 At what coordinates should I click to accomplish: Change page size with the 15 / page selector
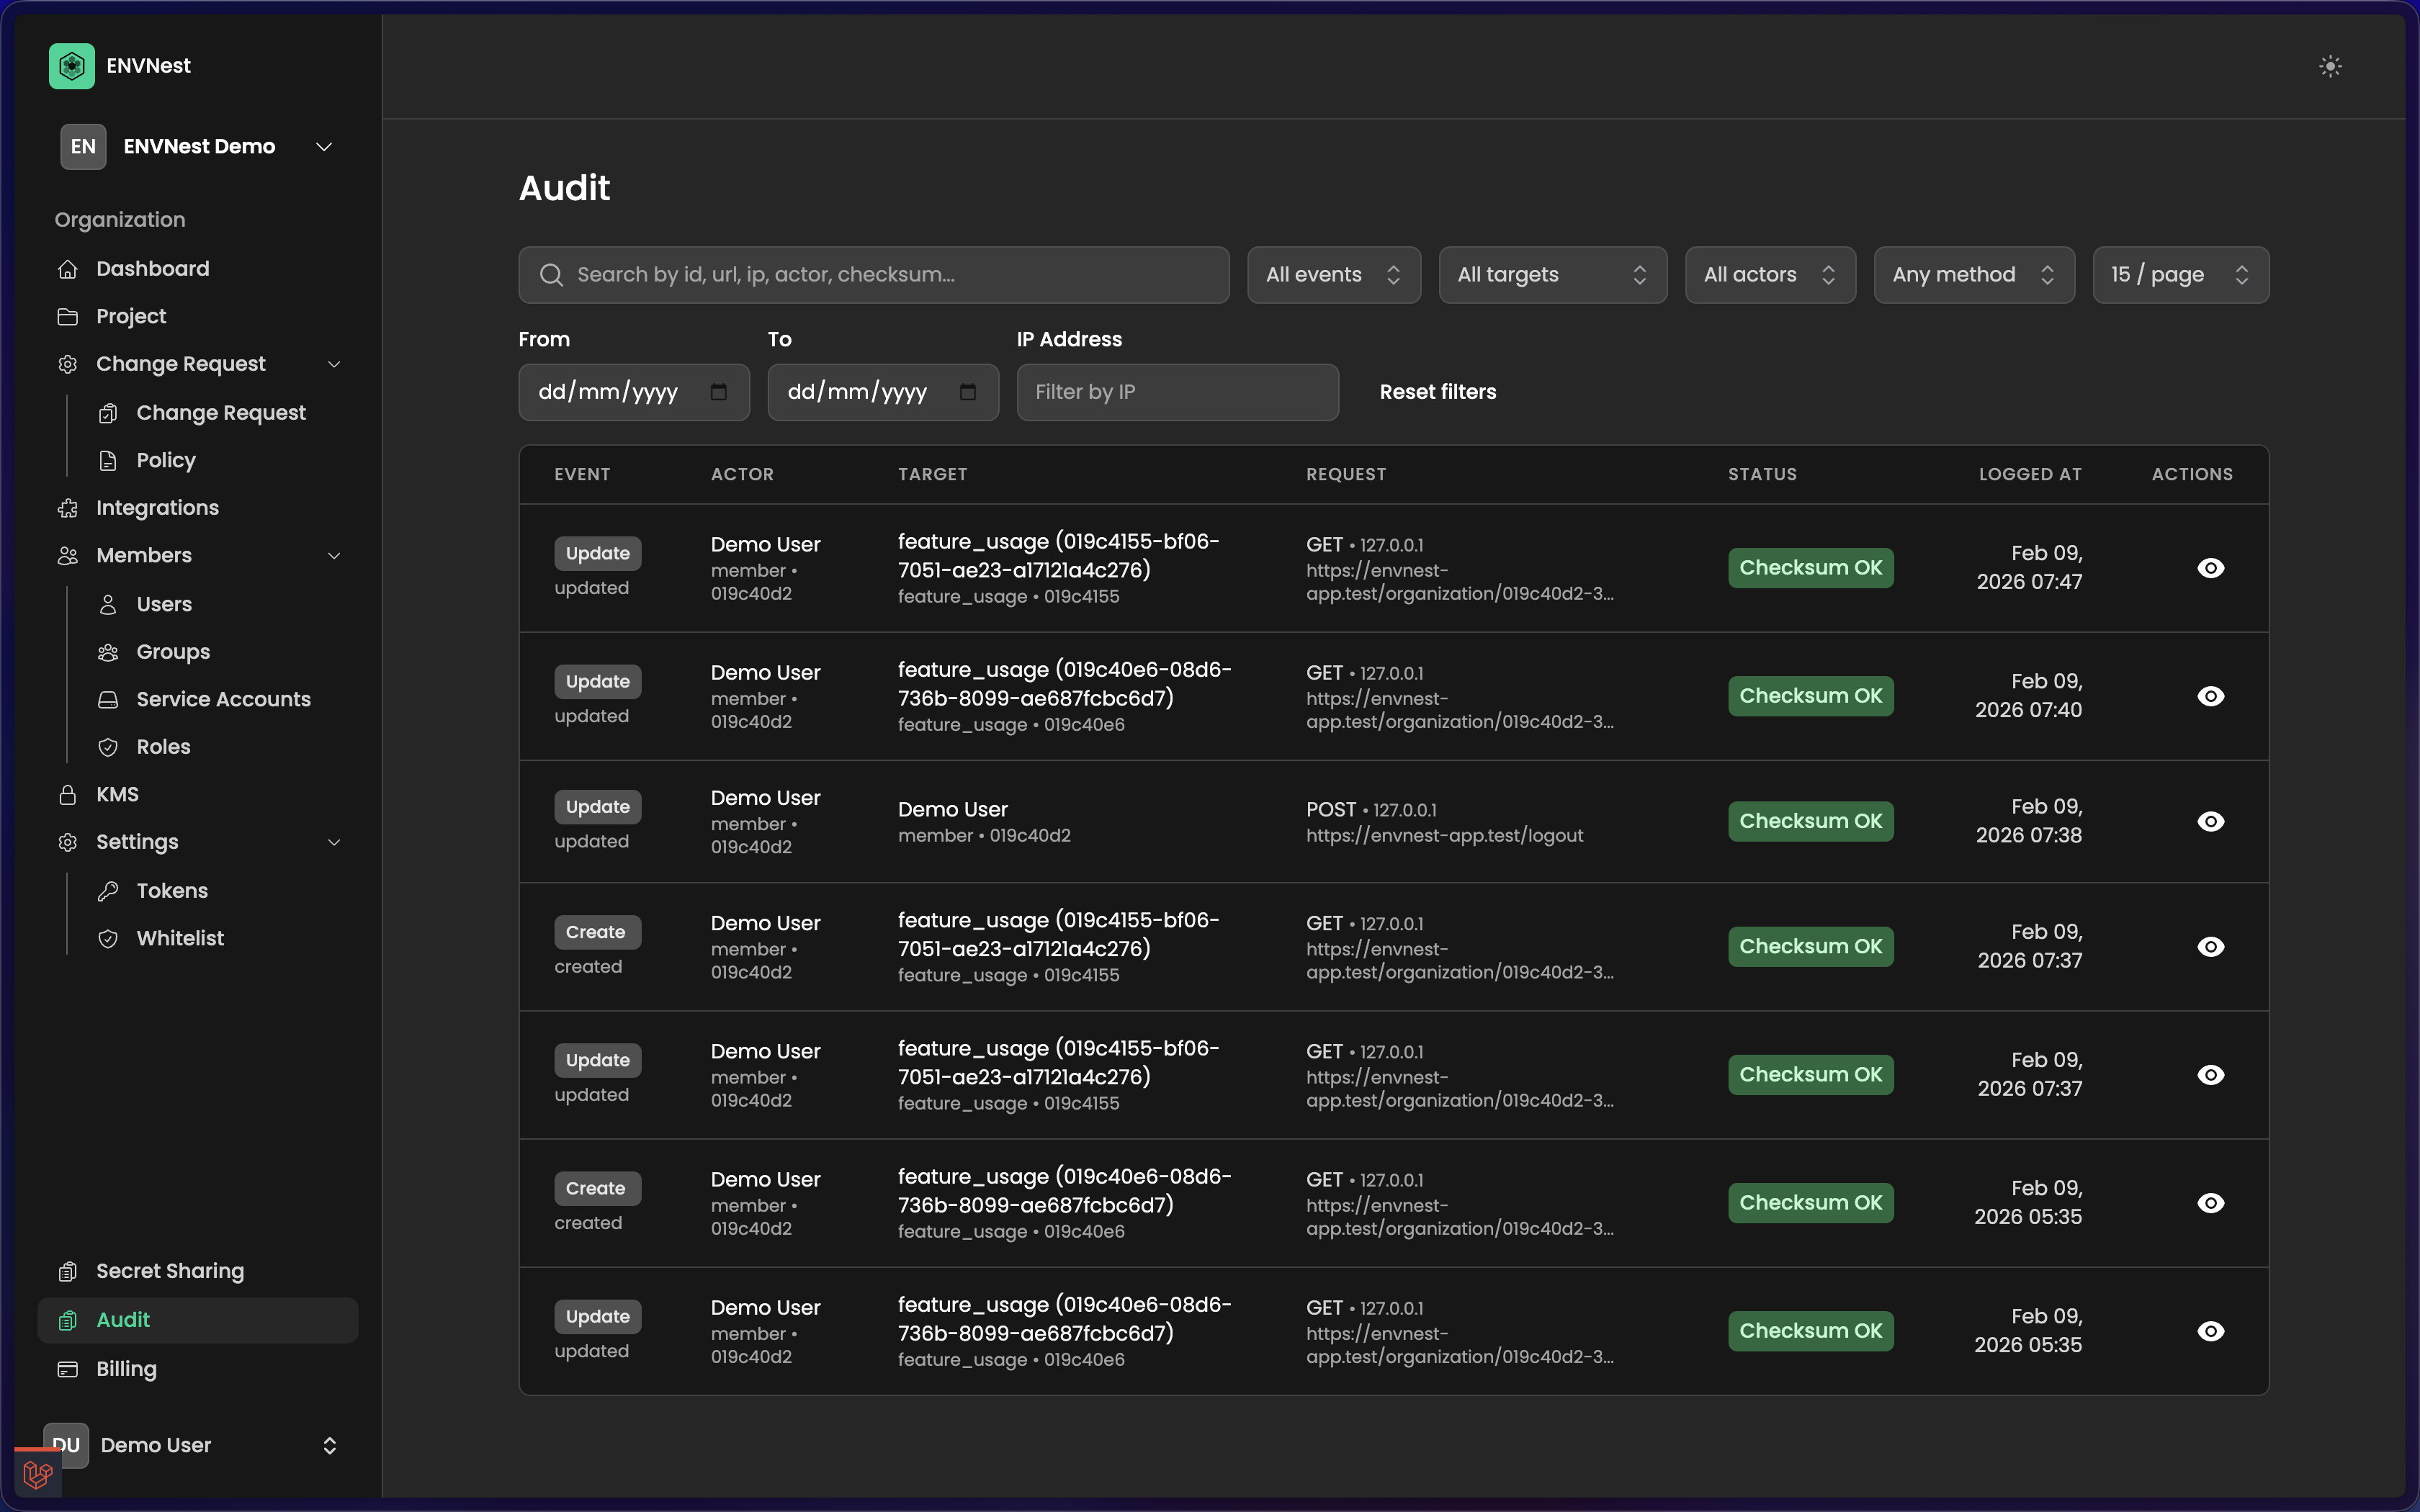coord(2180,274)
